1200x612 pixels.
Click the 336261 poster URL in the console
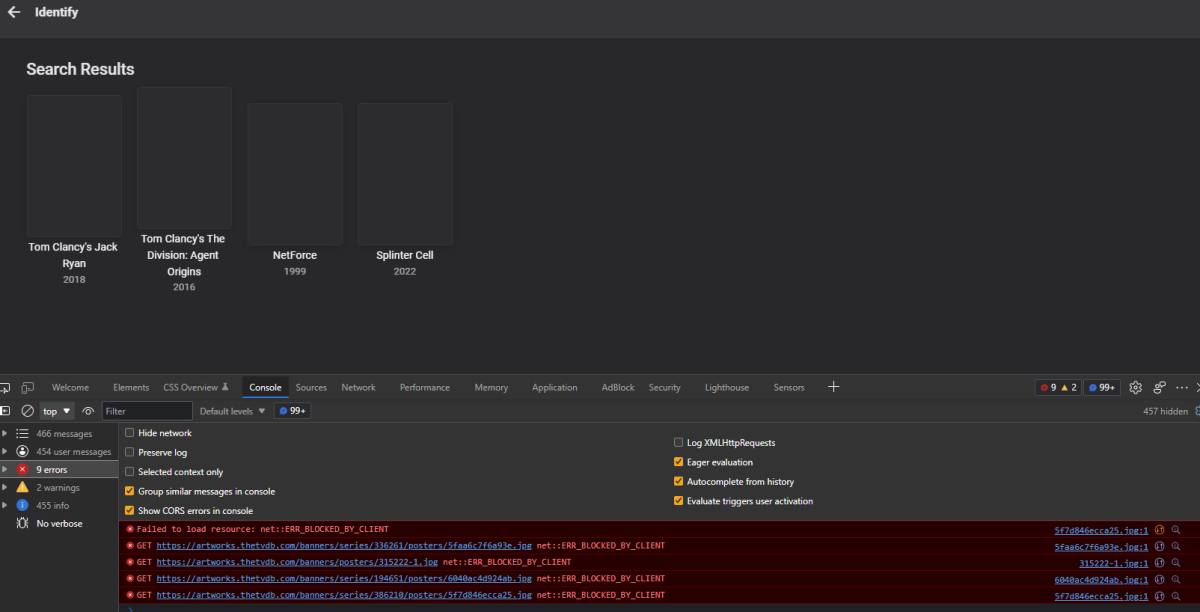[344, 546]
